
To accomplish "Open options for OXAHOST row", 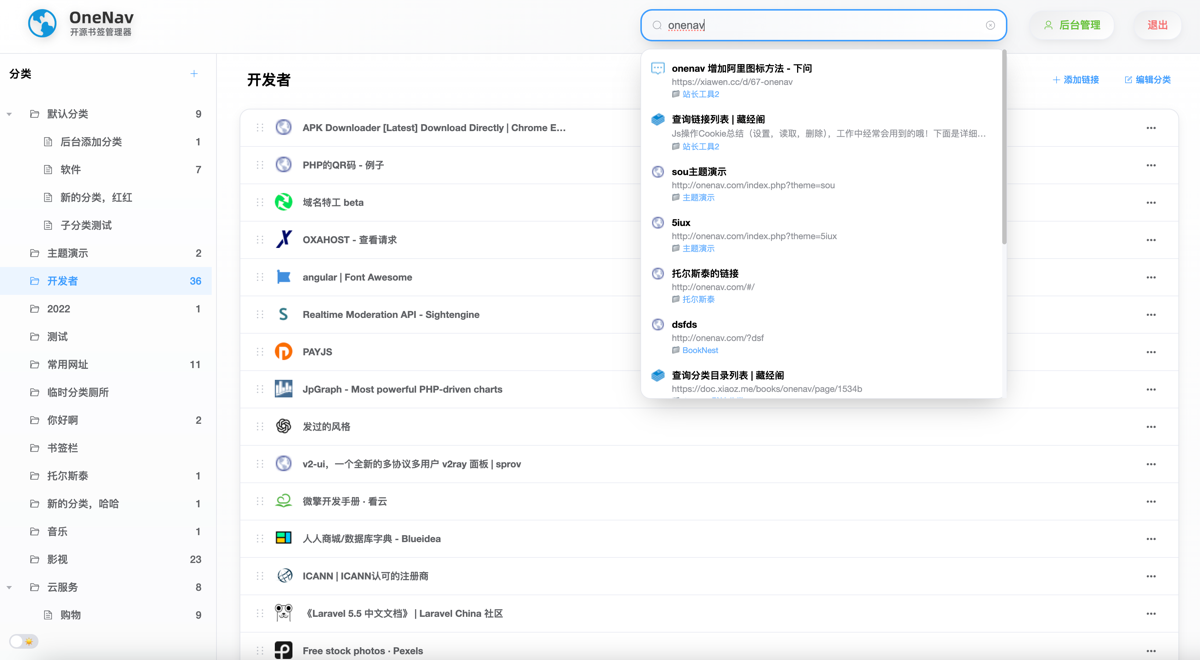I will (1151, 240).
